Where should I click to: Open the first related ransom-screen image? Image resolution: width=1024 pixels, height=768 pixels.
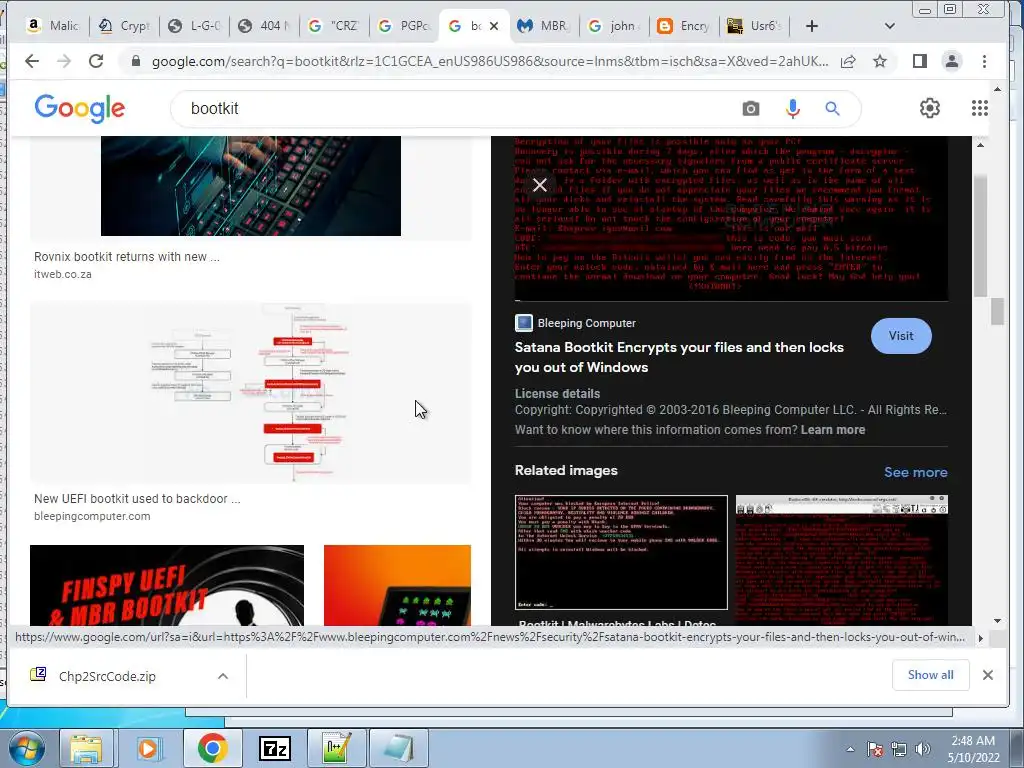click(x=621, y=552)
